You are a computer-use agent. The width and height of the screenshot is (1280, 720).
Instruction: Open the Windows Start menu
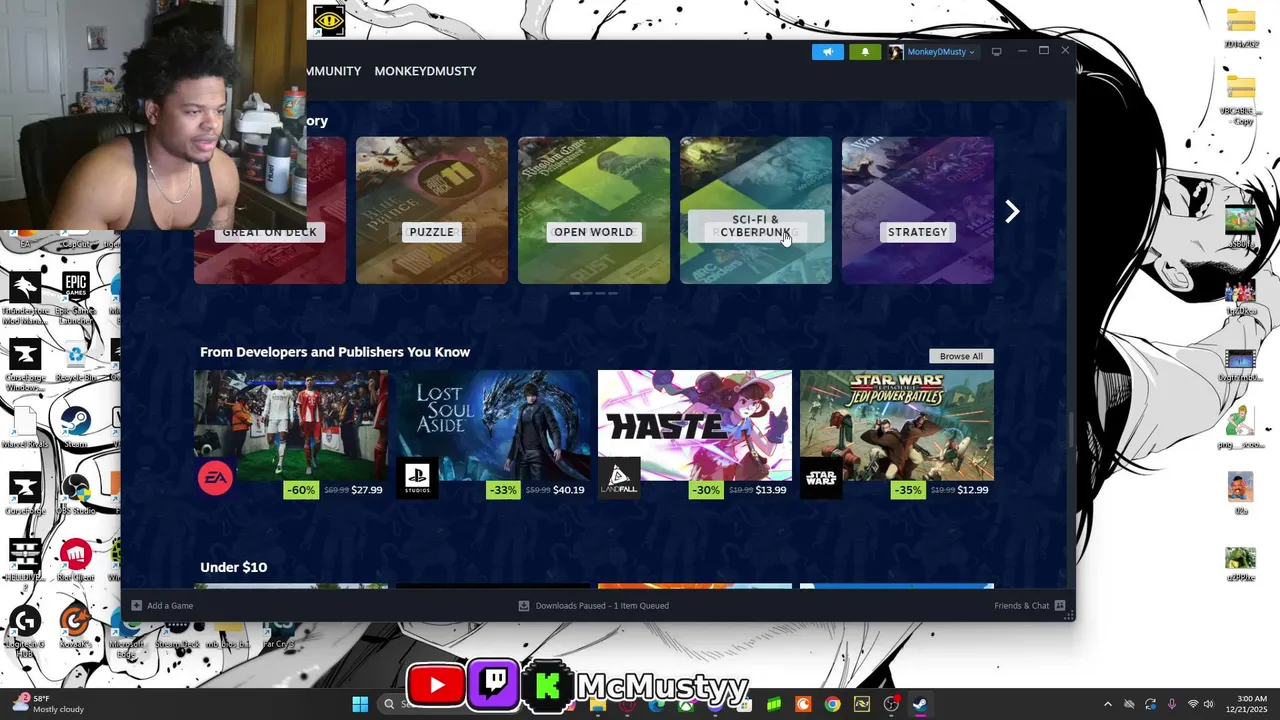(360, 704)
